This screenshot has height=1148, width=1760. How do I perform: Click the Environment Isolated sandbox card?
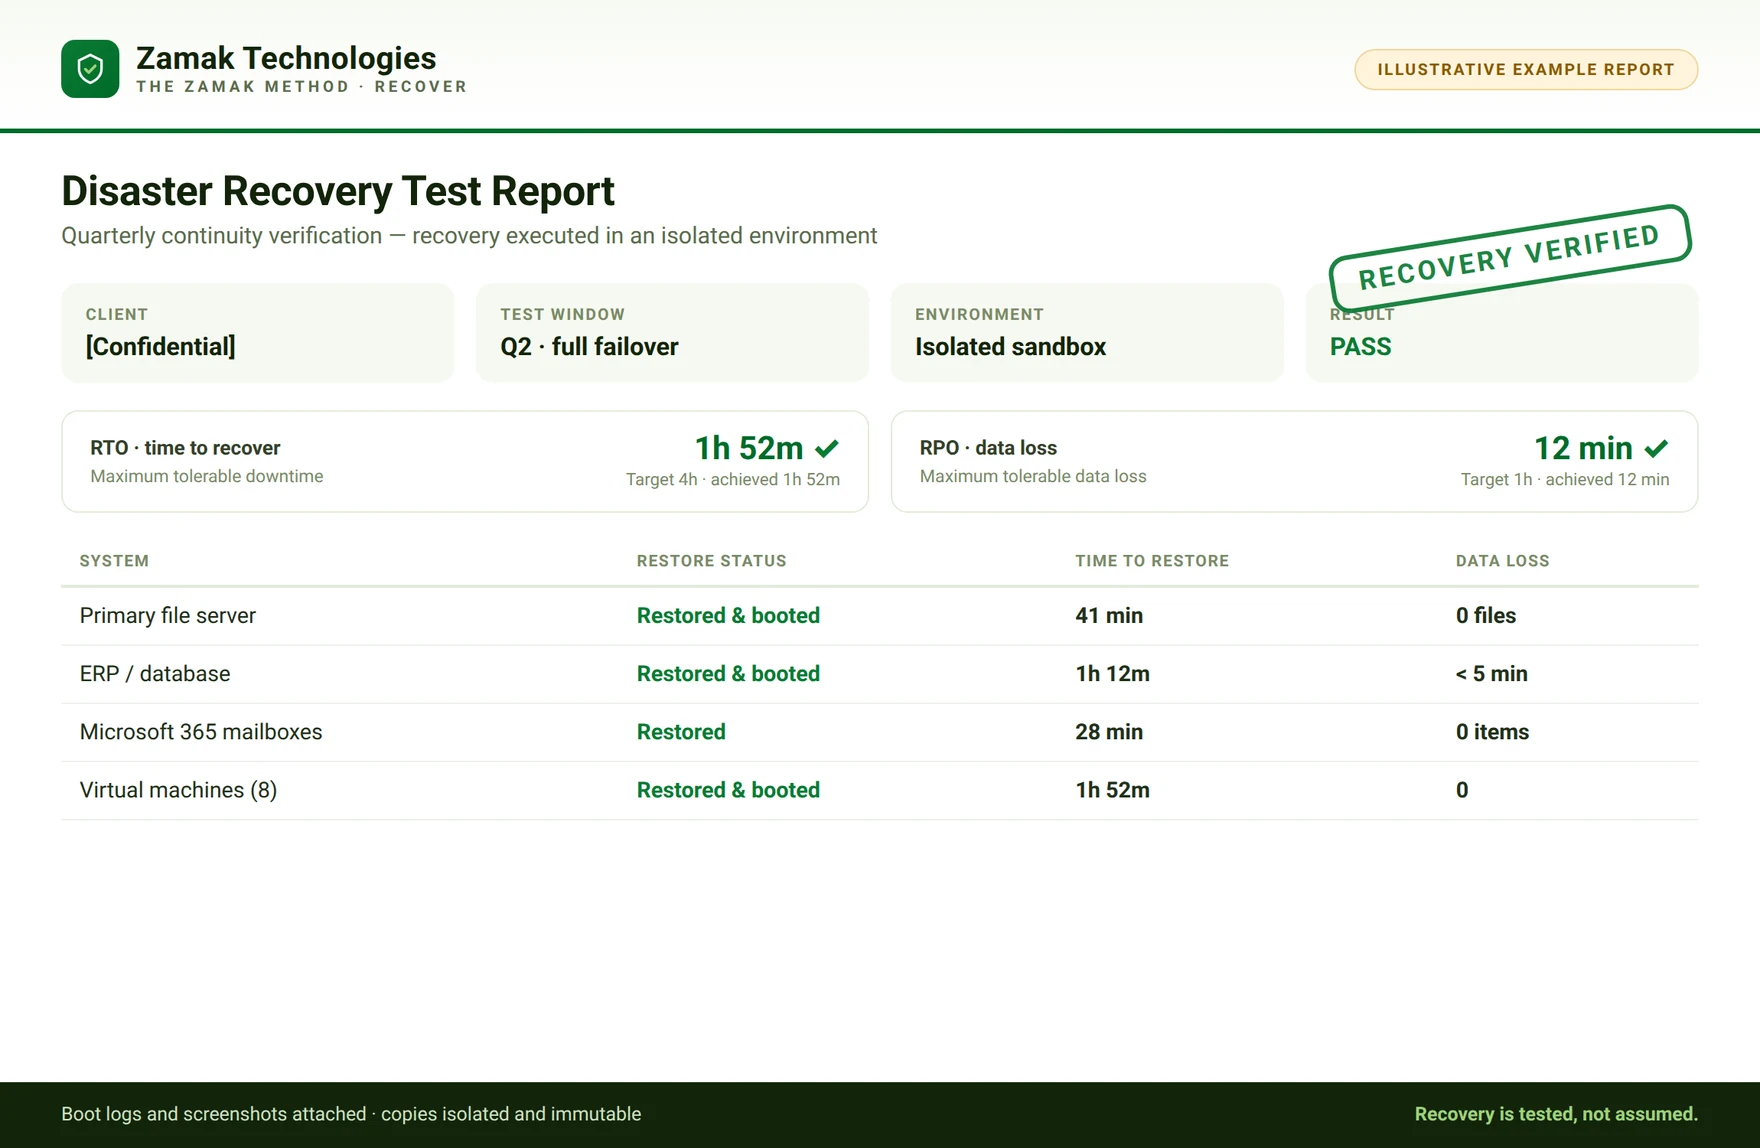1087,333
